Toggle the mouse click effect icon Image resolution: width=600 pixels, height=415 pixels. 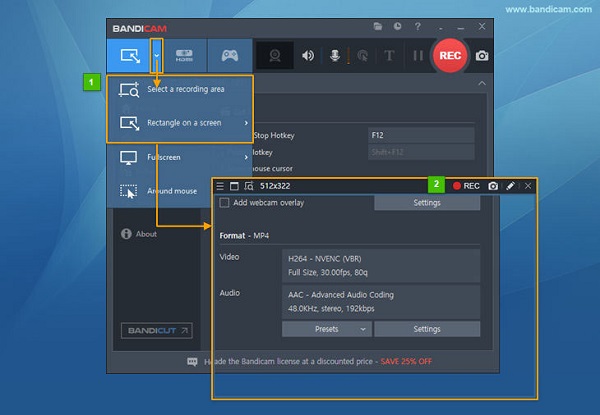click(363, 56)
